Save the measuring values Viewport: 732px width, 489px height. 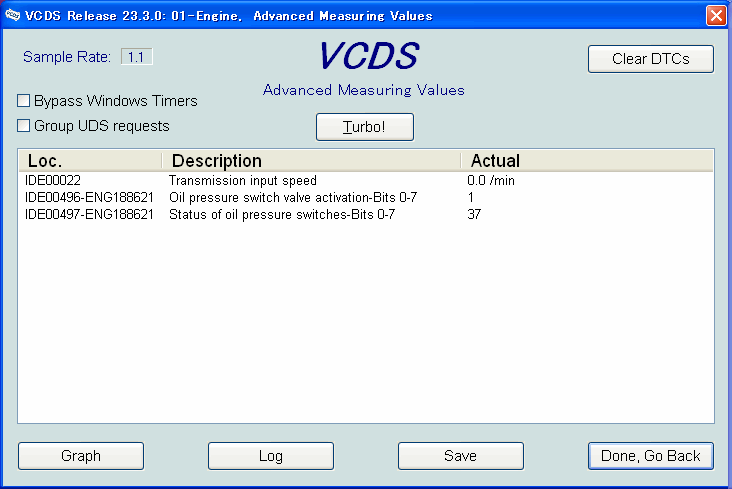[x=460, y=456]
